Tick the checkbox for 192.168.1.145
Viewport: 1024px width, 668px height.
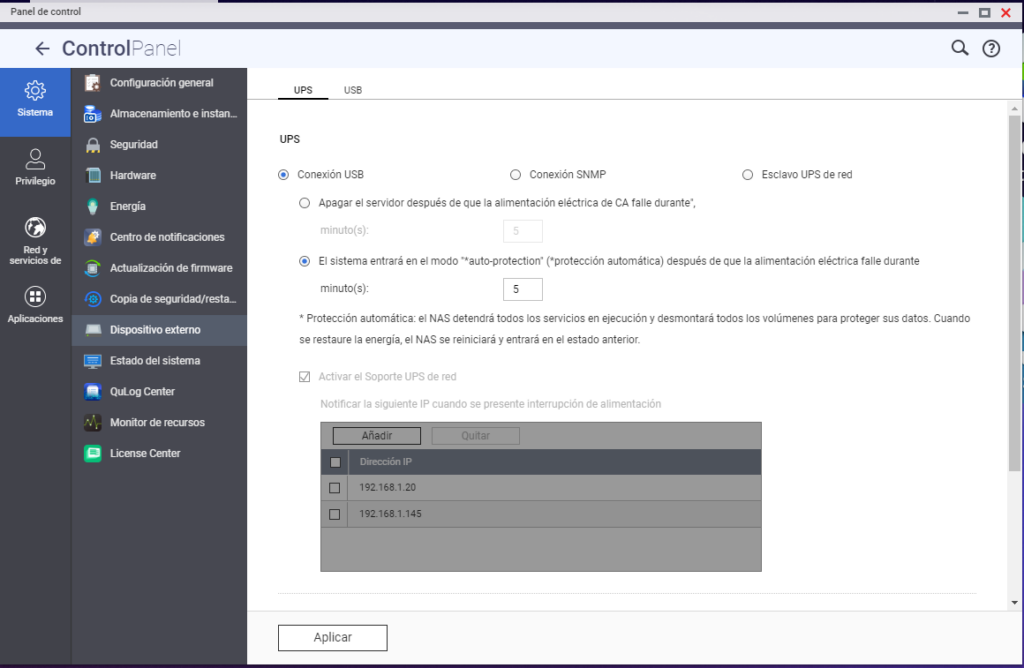(x=335, y=514)
